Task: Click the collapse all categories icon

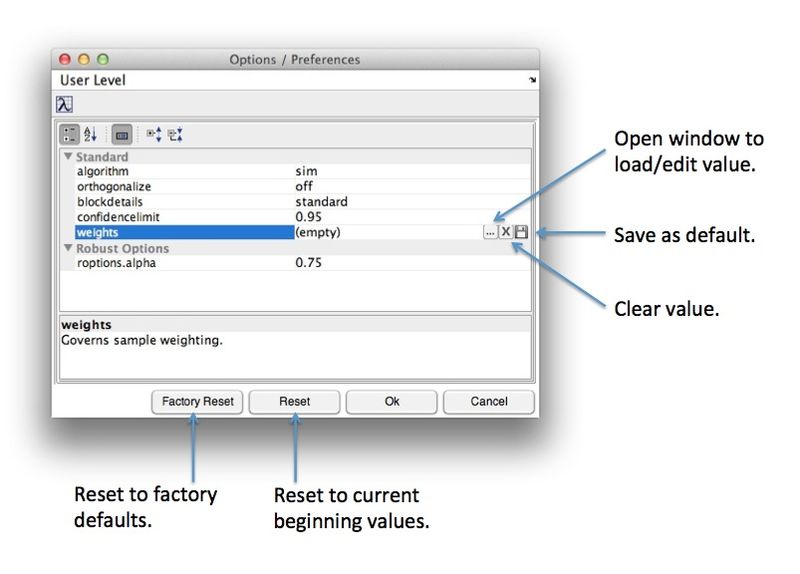Action: click(x=175, y=134)
